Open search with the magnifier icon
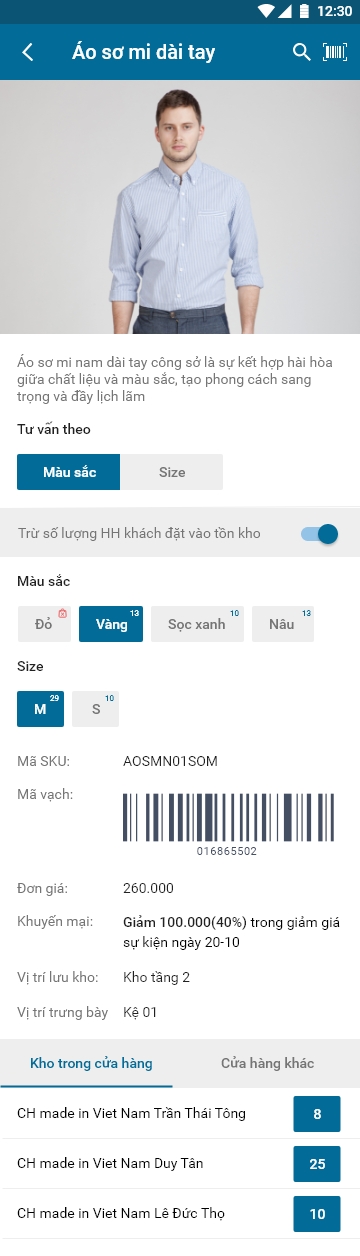The width and height of the screenshot is (360, 1256). click(x=301, y=52)
